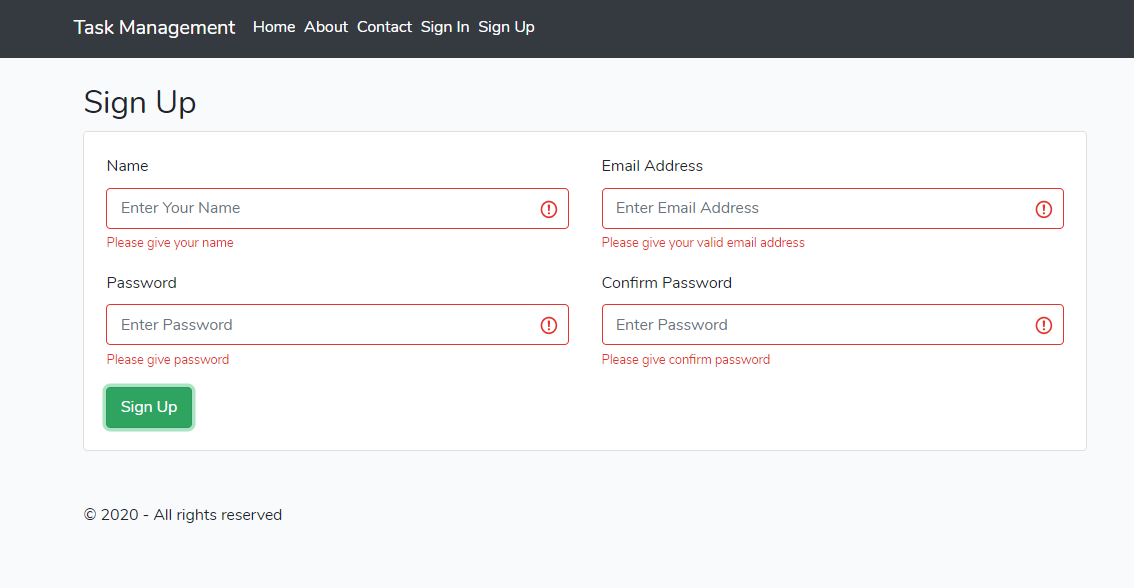The height and width of the screenshot is (588, 1134).
Task: Click the Confirm Password label
Action: (667, 283)
